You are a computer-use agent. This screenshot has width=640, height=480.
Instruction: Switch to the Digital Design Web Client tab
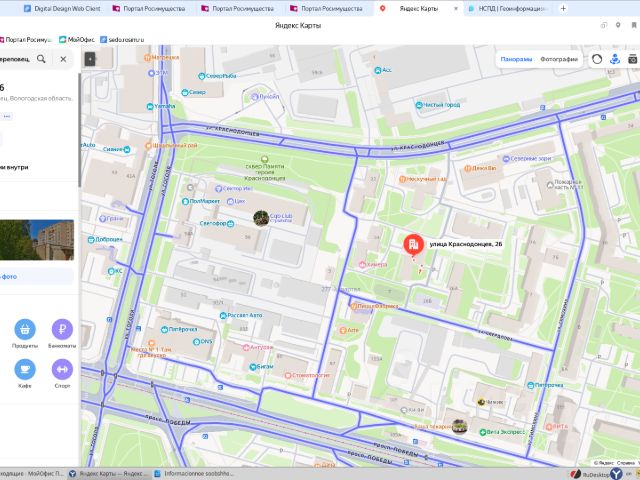coord(62,8)
